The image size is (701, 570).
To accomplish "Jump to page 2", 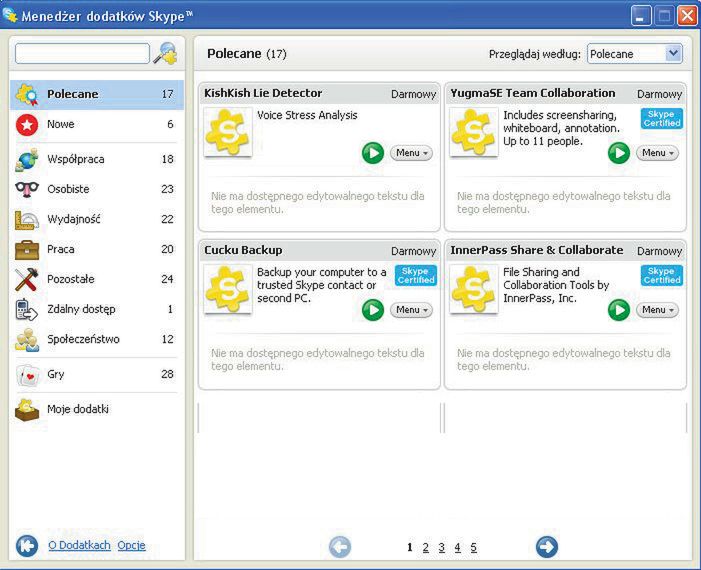I will point(426,547).
